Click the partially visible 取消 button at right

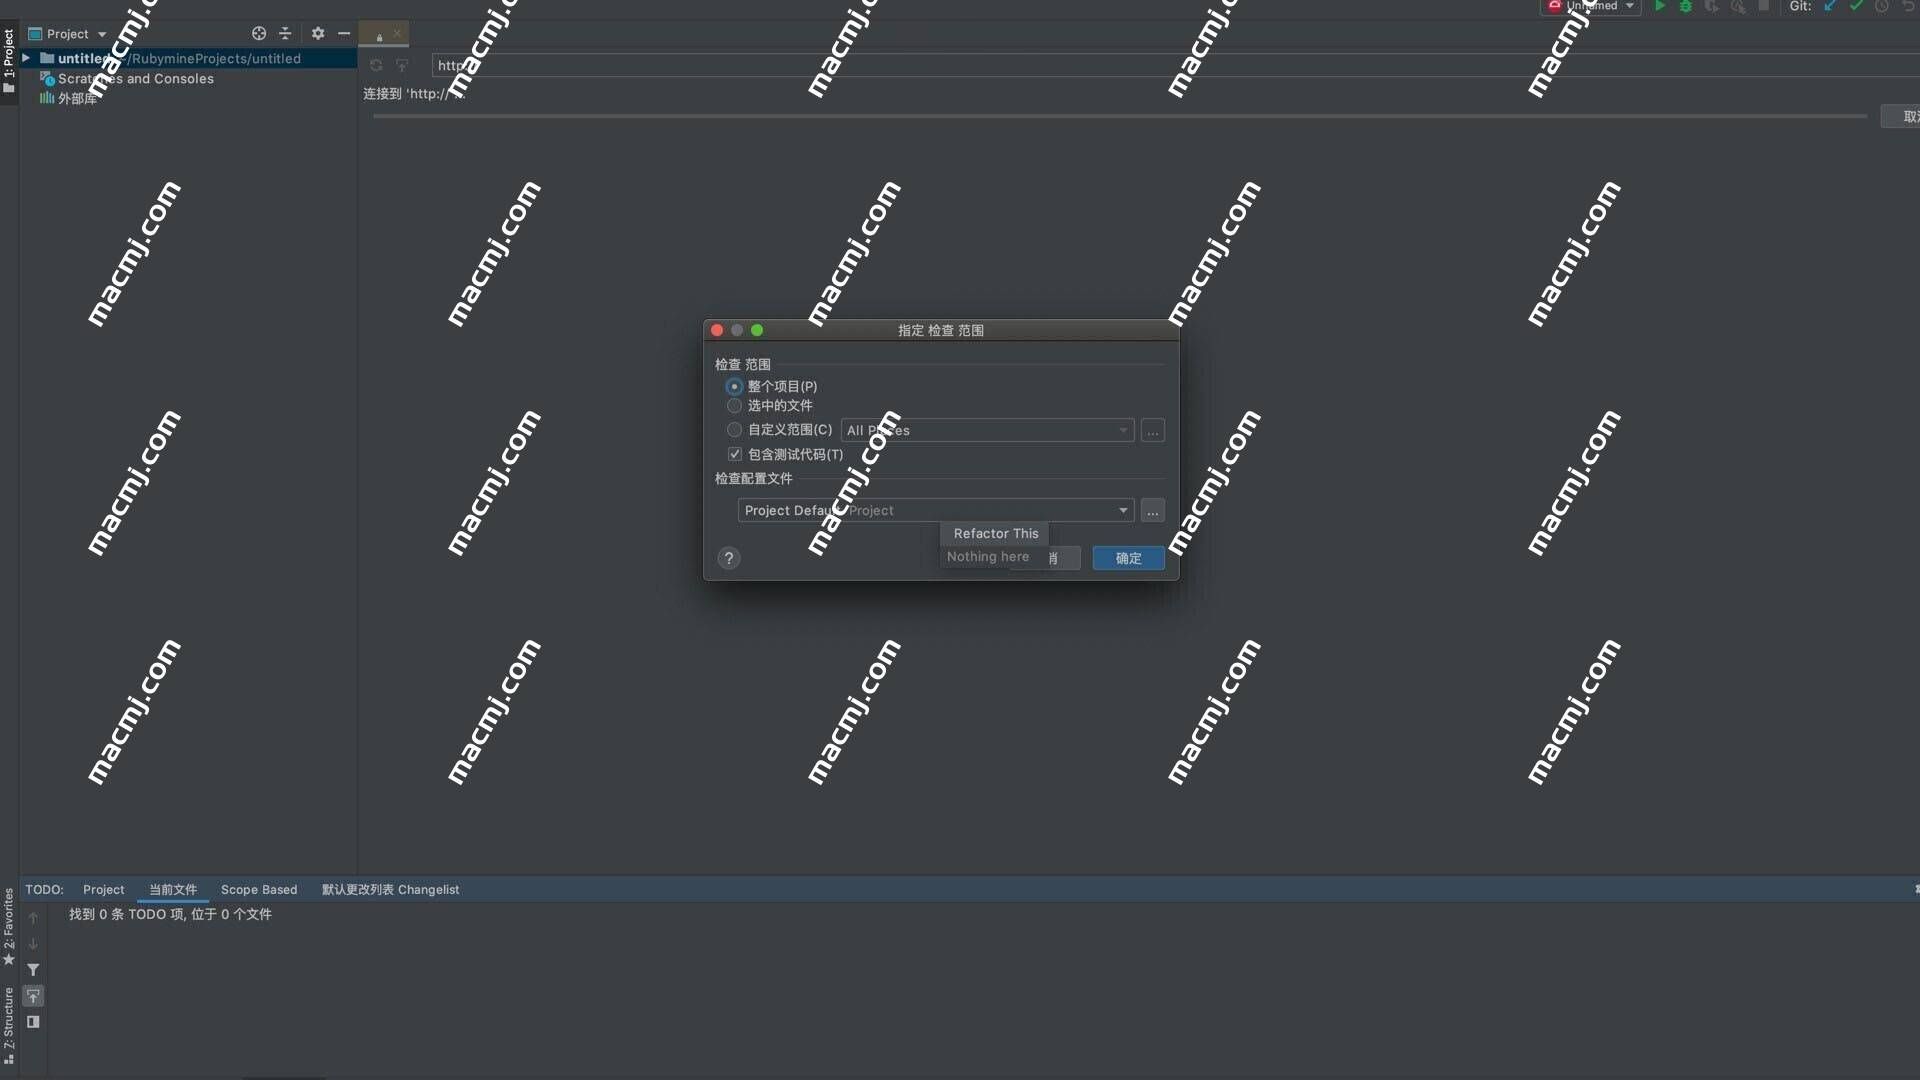click(x=1902, y=116)
